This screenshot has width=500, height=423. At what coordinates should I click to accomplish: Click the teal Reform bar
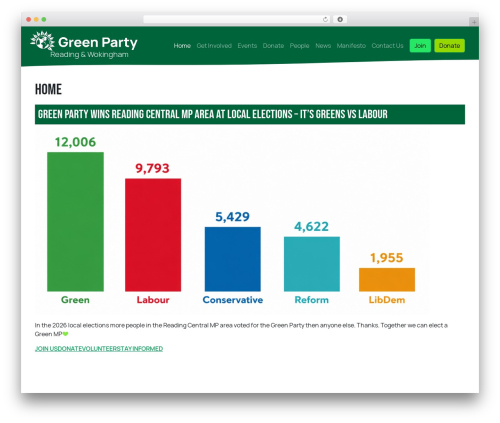pyautogui.click(x=312, y=264)
